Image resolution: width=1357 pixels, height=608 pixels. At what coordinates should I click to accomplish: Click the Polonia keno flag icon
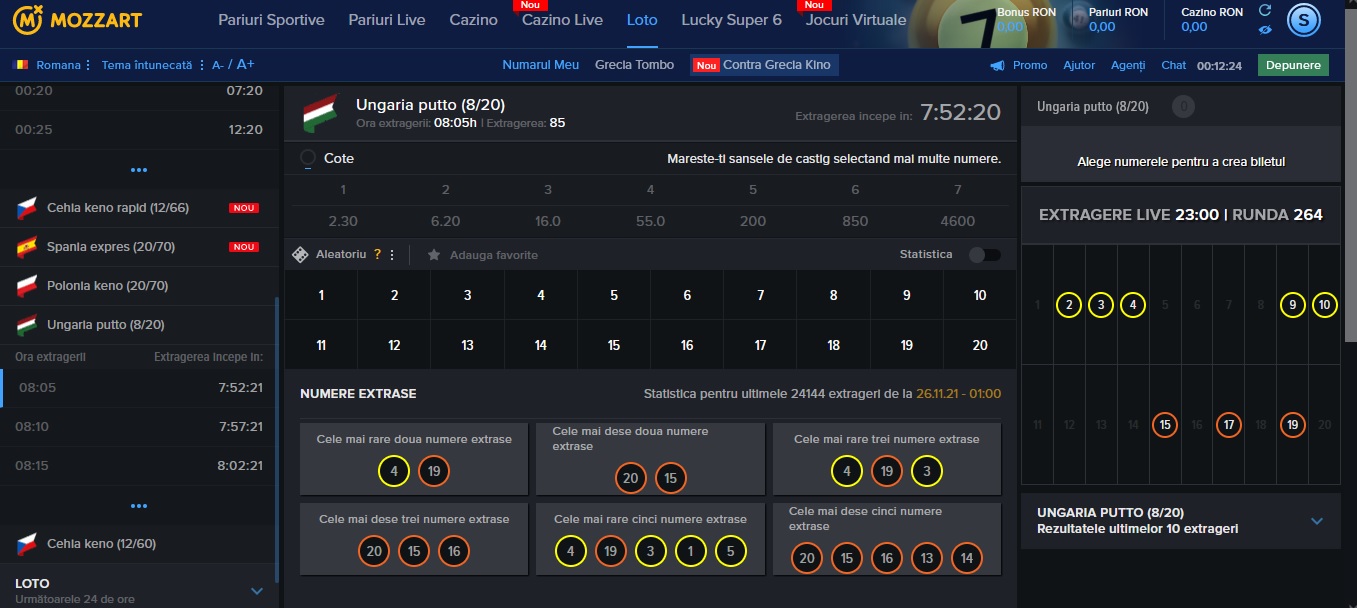pyautogui.click(x=27, y=286)
